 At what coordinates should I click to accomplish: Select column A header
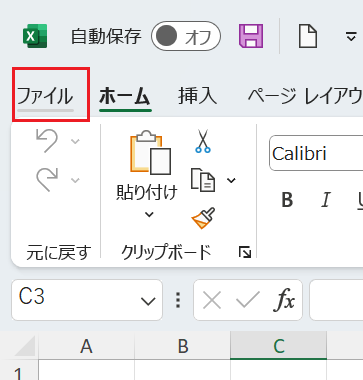pyautogui.click(x=86, y=346)
